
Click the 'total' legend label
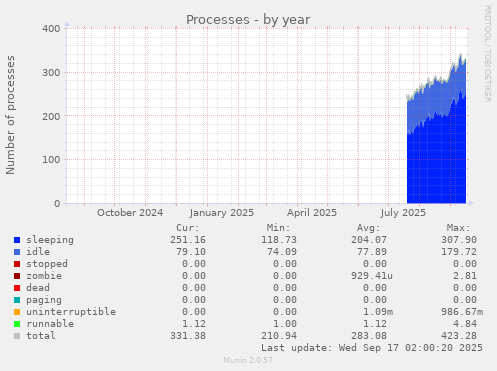pyautogui.click(x=41, y=336)
